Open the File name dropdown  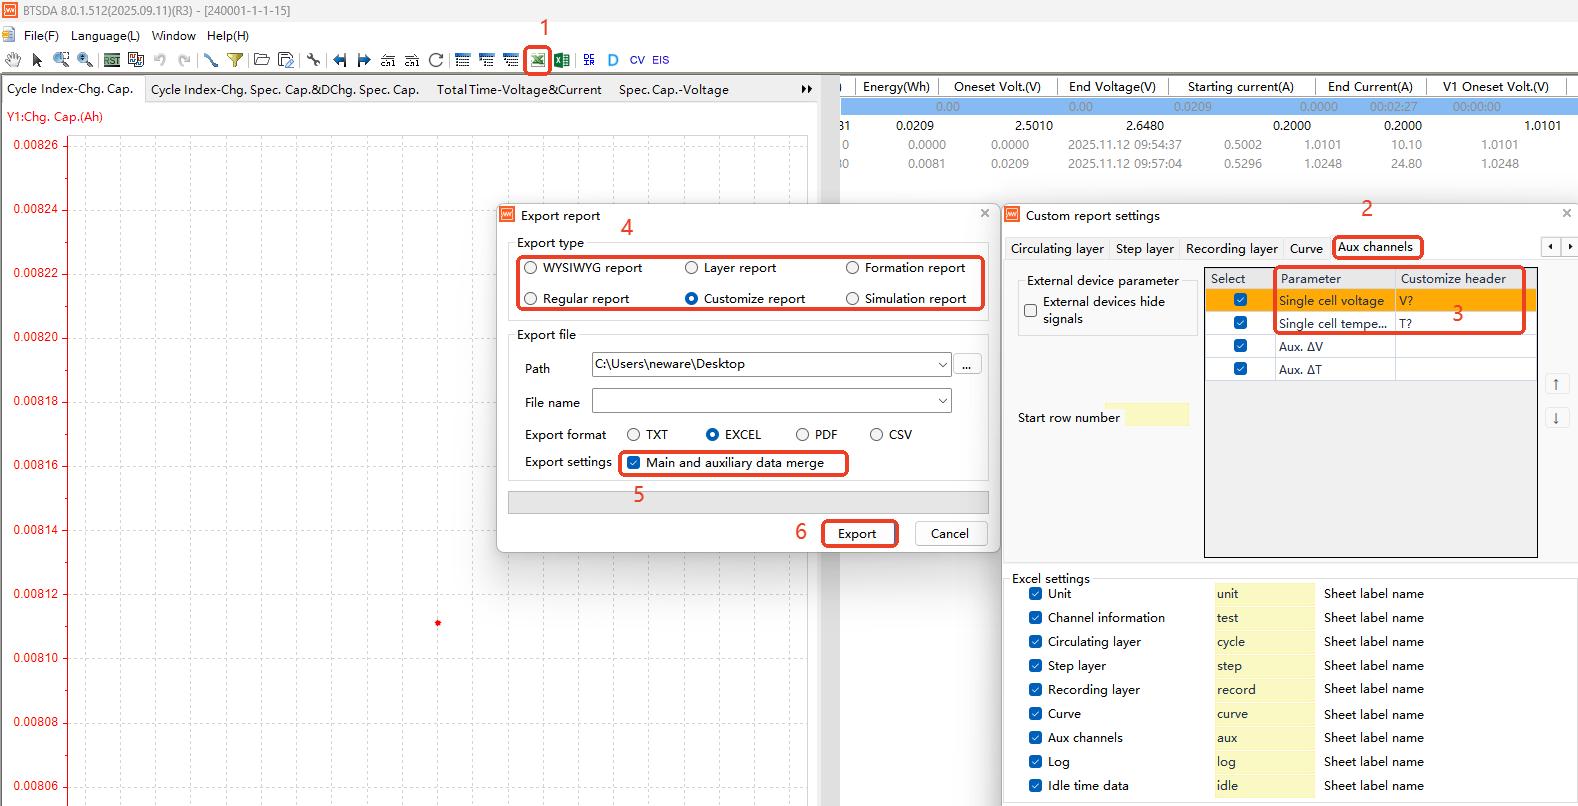(x=942, y=402)
